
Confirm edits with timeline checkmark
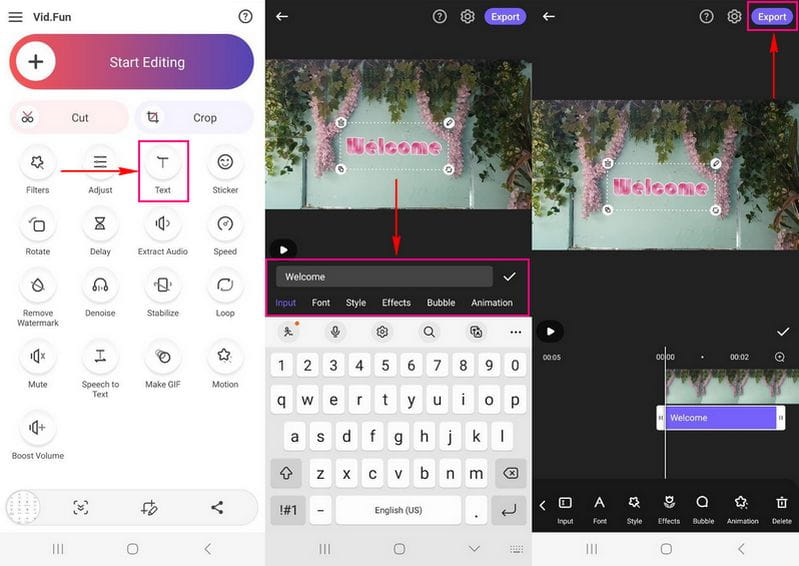[783, 332]
